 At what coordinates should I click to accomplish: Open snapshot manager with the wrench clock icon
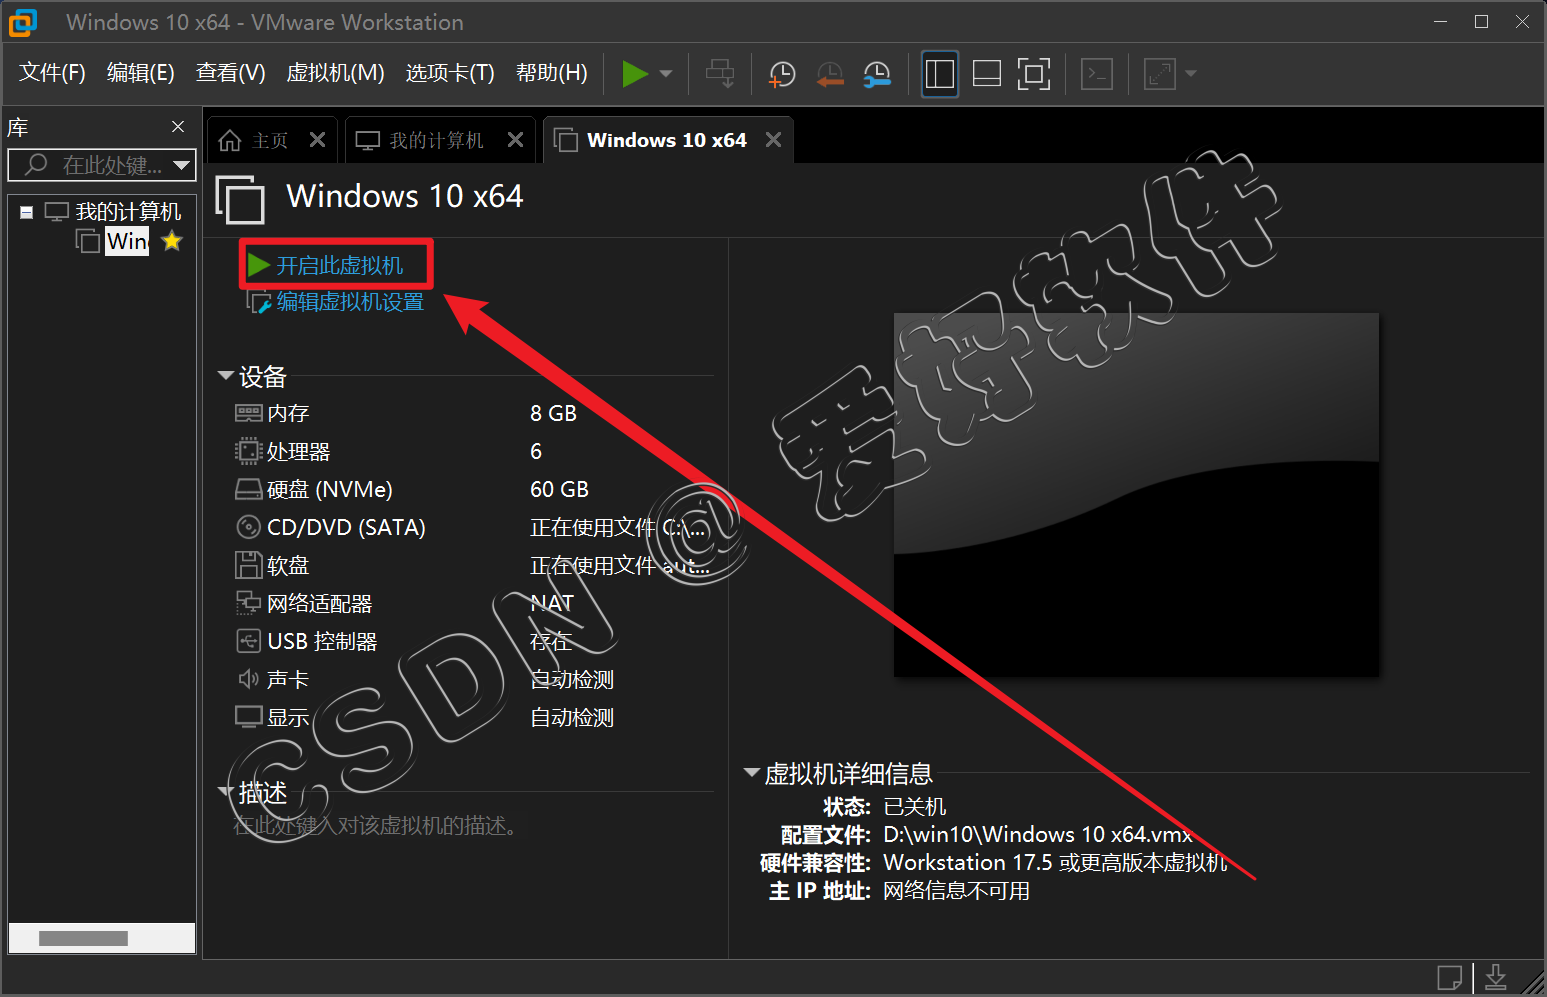coord(877,74)
